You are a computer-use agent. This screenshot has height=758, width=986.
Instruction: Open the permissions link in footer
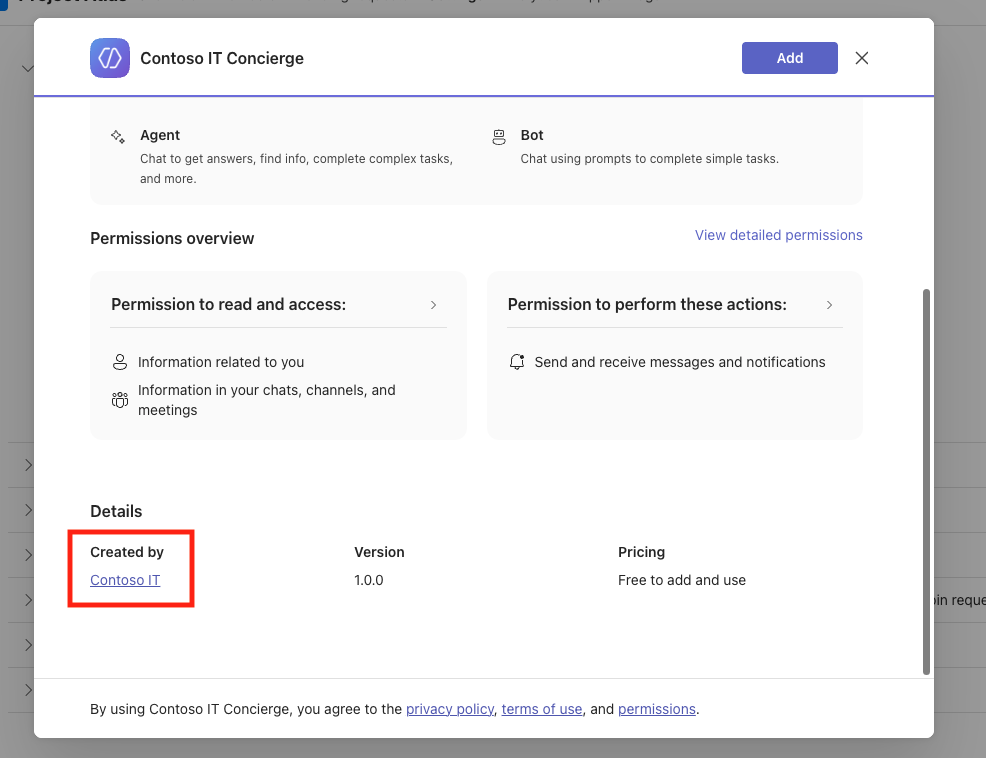point(656,709)
